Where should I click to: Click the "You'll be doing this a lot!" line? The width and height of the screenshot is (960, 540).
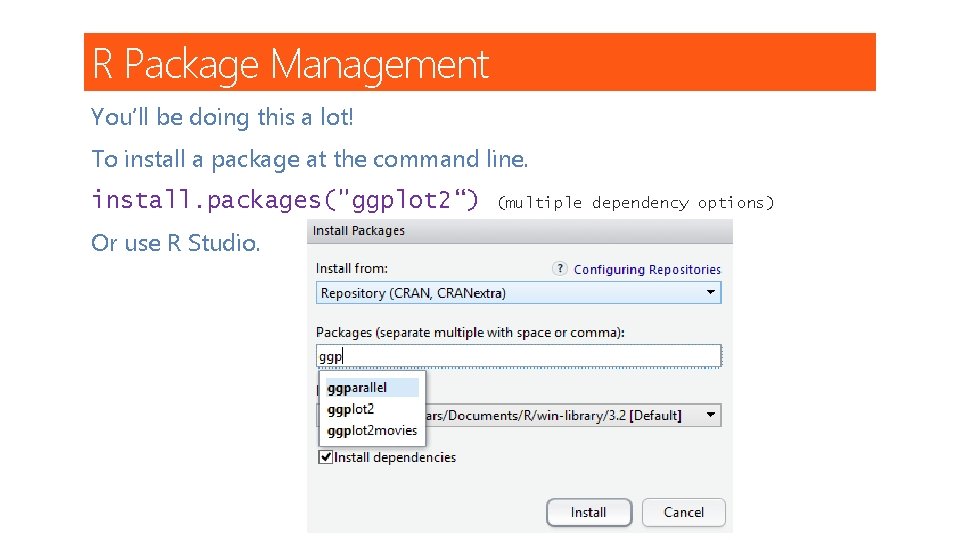pos(222,117)
